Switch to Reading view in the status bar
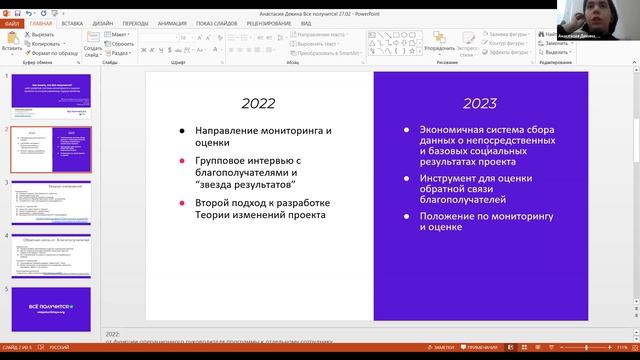The height and width of the screenshot is (360, 640). coord(538,347)
